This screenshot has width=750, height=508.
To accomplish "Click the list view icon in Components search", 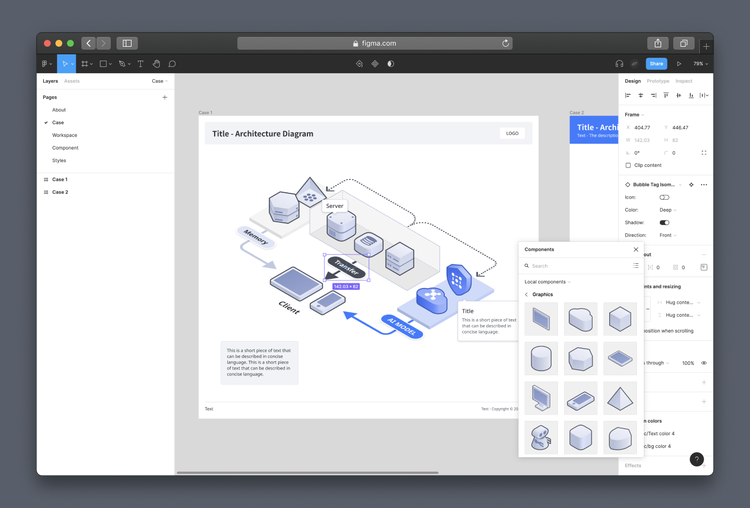I will (636, 265).
